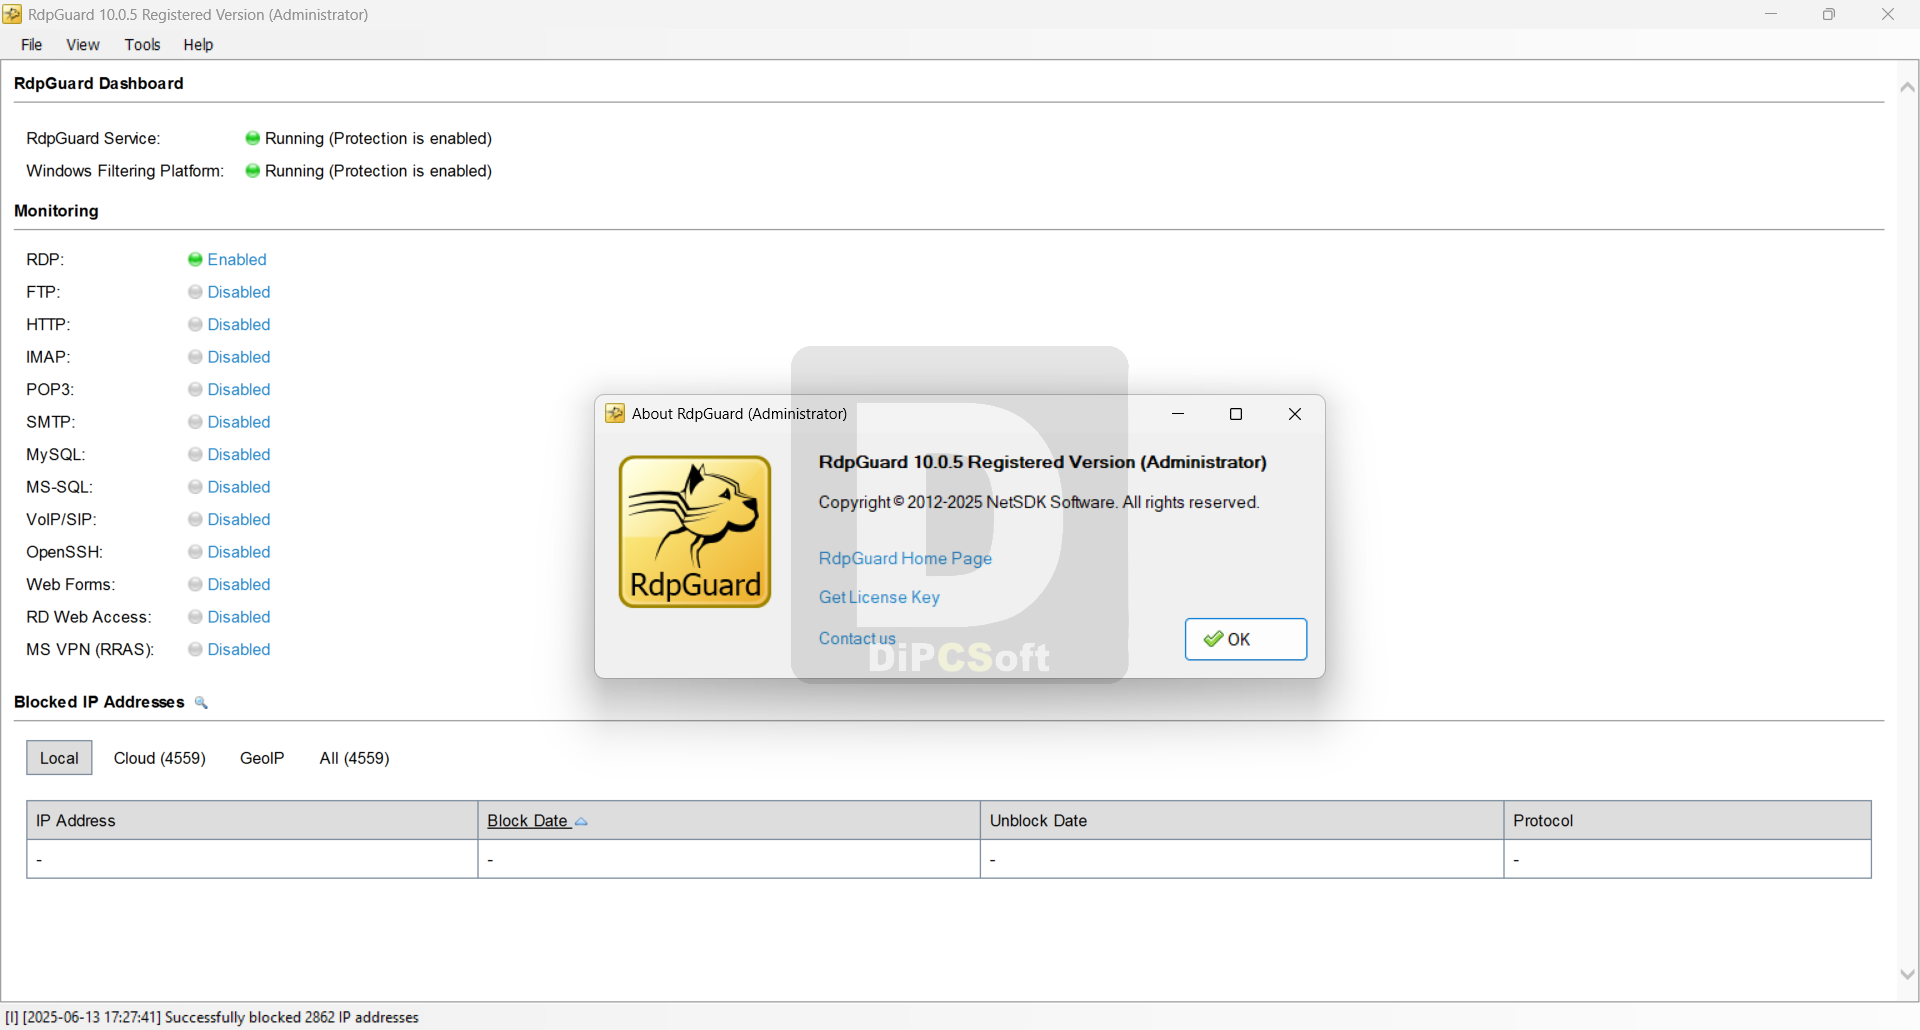
Task: Open the Help menu
Action: (198, 45)
